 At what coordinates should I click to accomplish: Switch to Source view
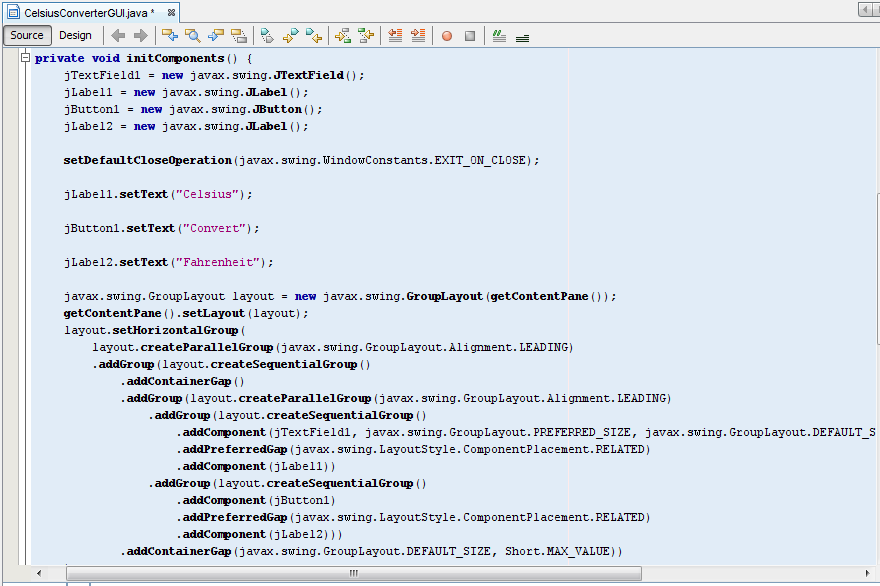point(27,35)
